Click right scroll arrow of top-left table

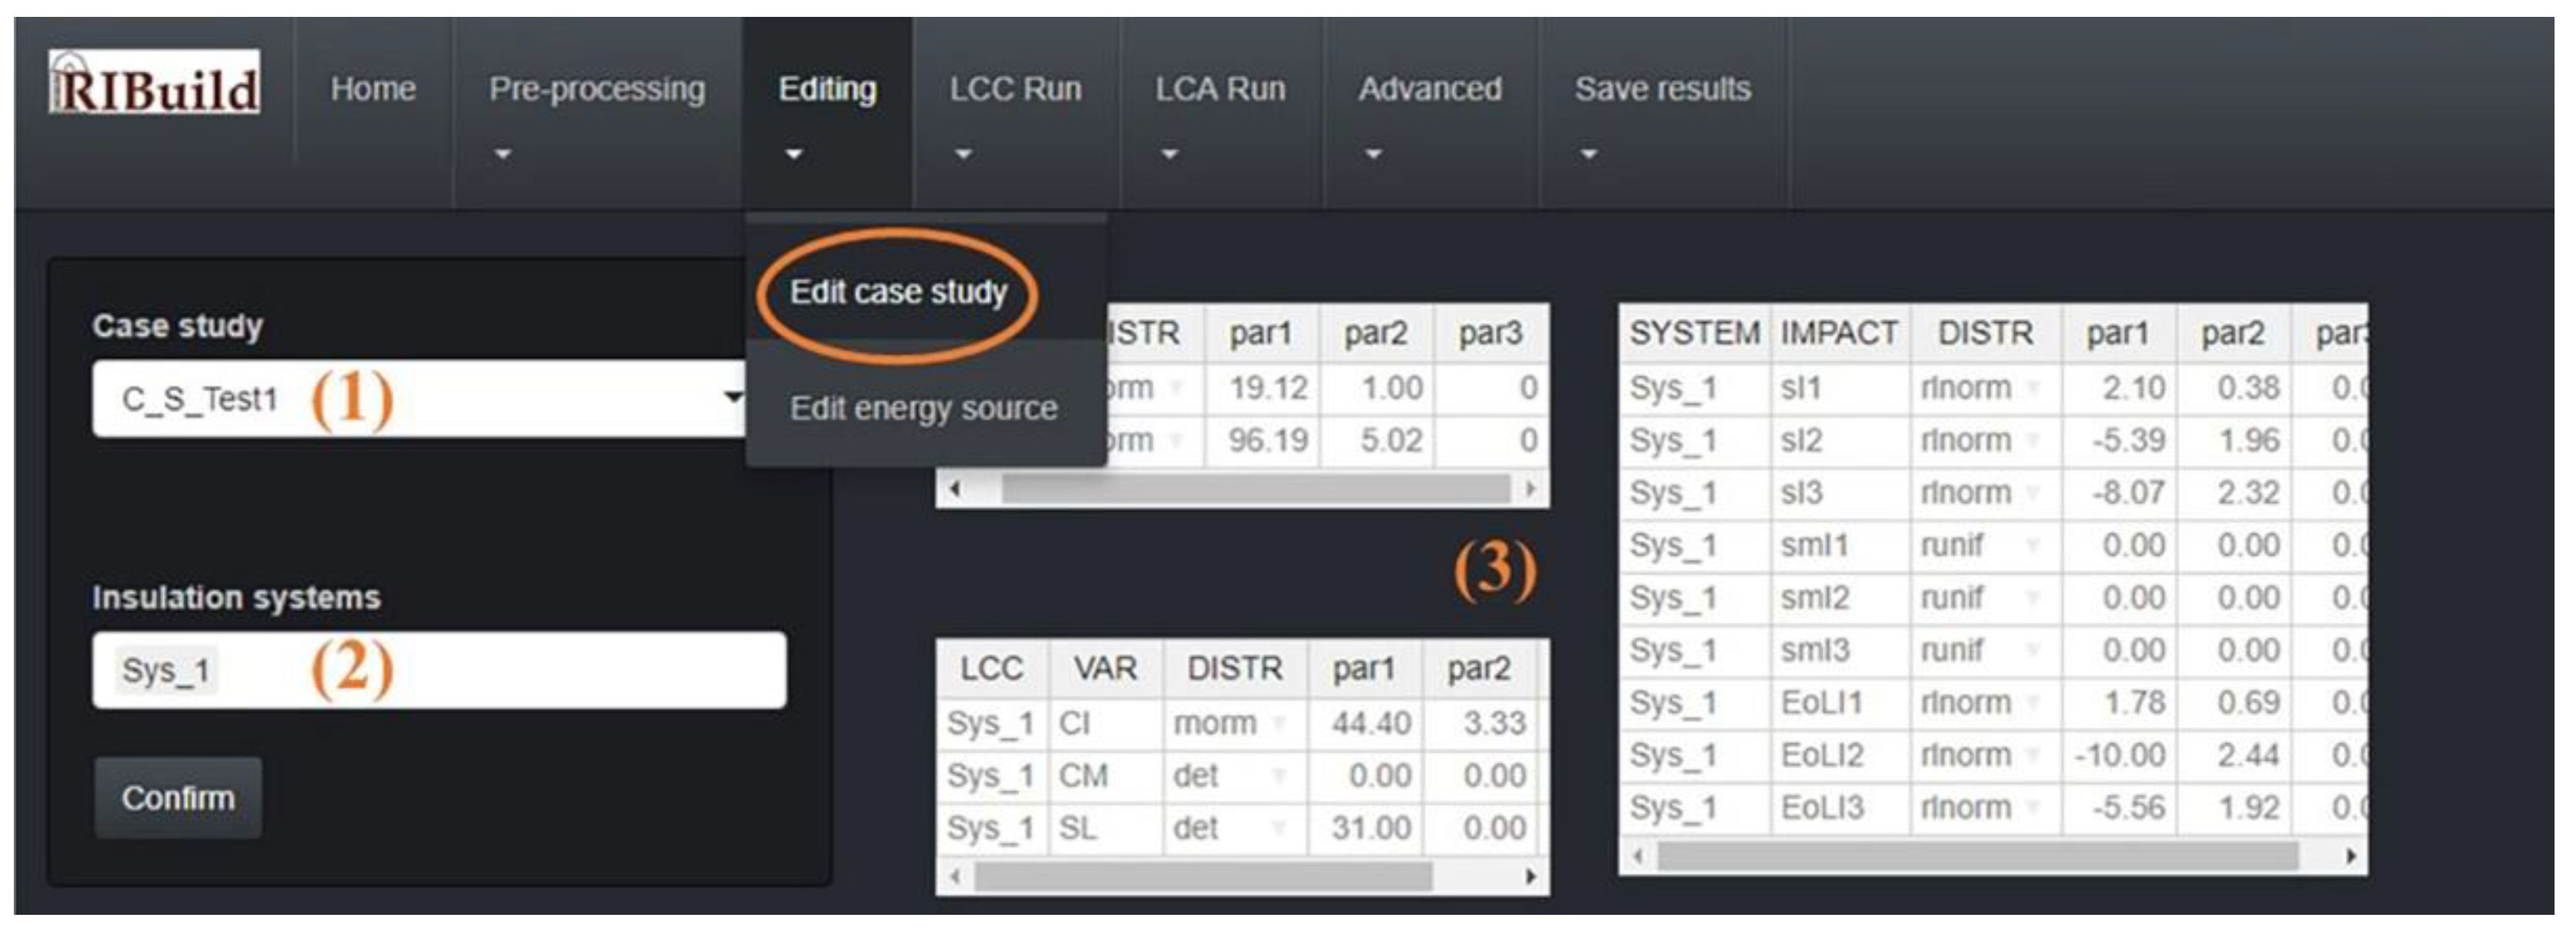click(1530, 489)
